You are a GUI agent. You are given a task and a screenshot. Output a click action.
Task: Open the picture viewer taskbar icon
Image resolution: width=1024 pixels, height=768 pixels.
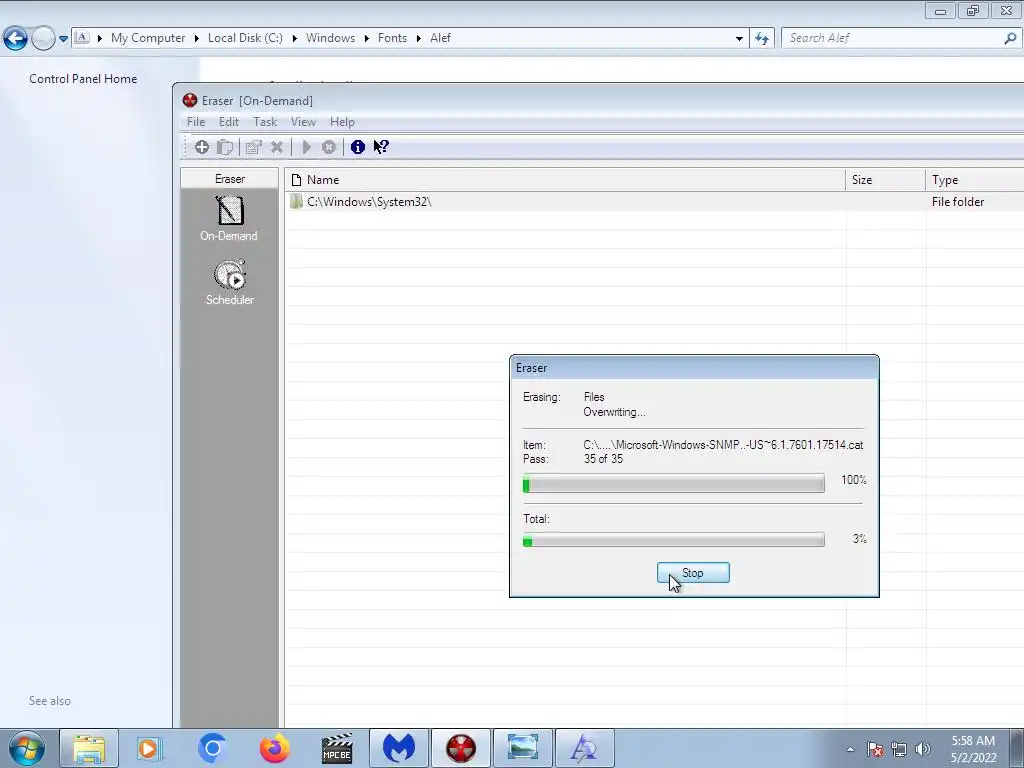click(523, 748)
